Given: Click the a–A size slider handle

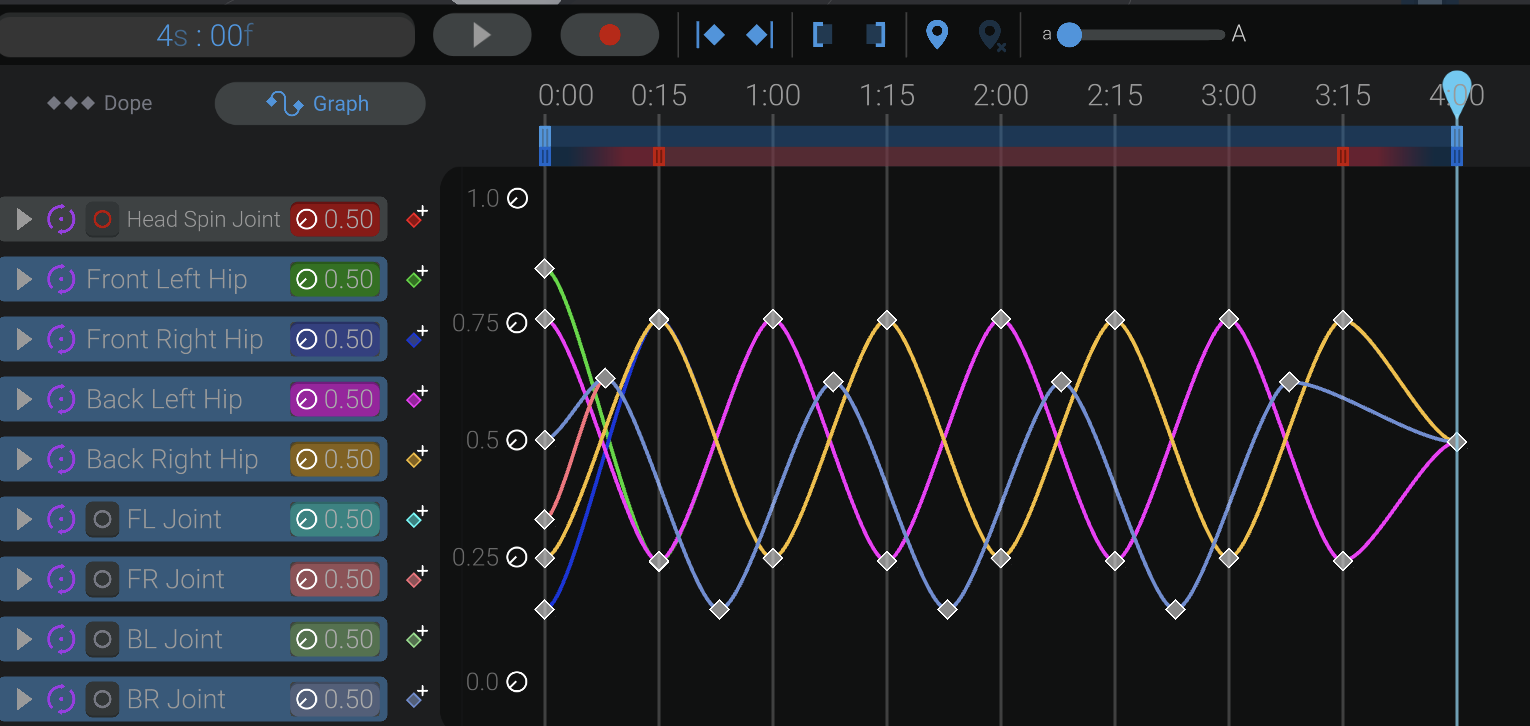Looking at the screenshot, I should click(1069, 35).
